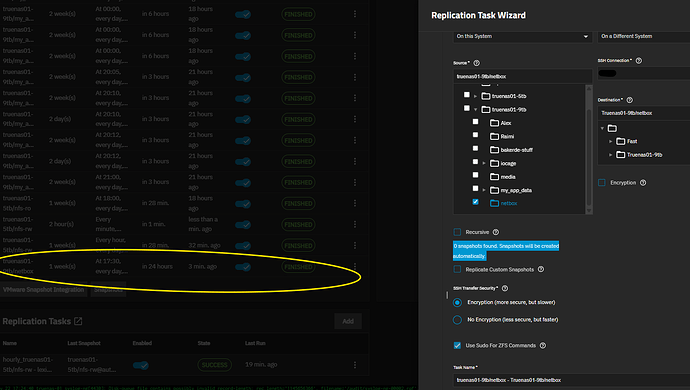Expand the Fast destination node
Screen dimensions: 690x390
point(610,141)
